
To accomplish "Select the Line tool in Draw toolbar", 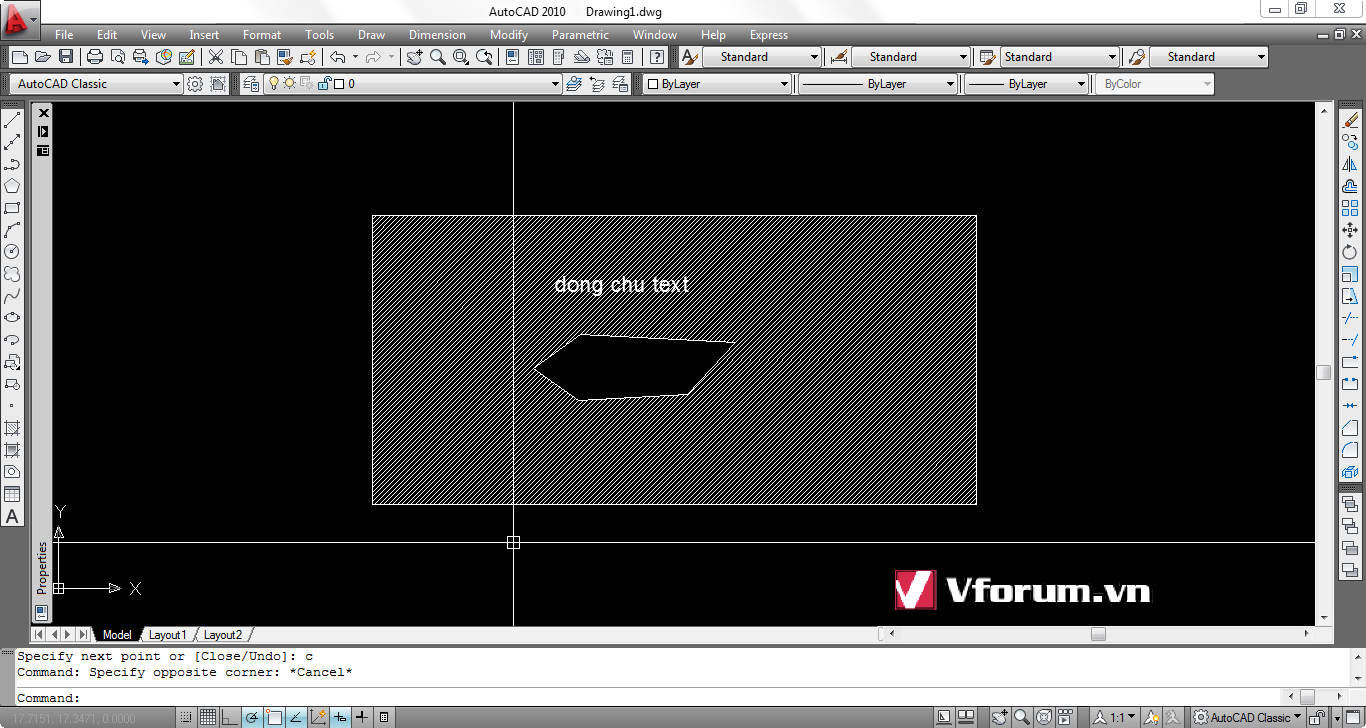I will coord(12,121).
